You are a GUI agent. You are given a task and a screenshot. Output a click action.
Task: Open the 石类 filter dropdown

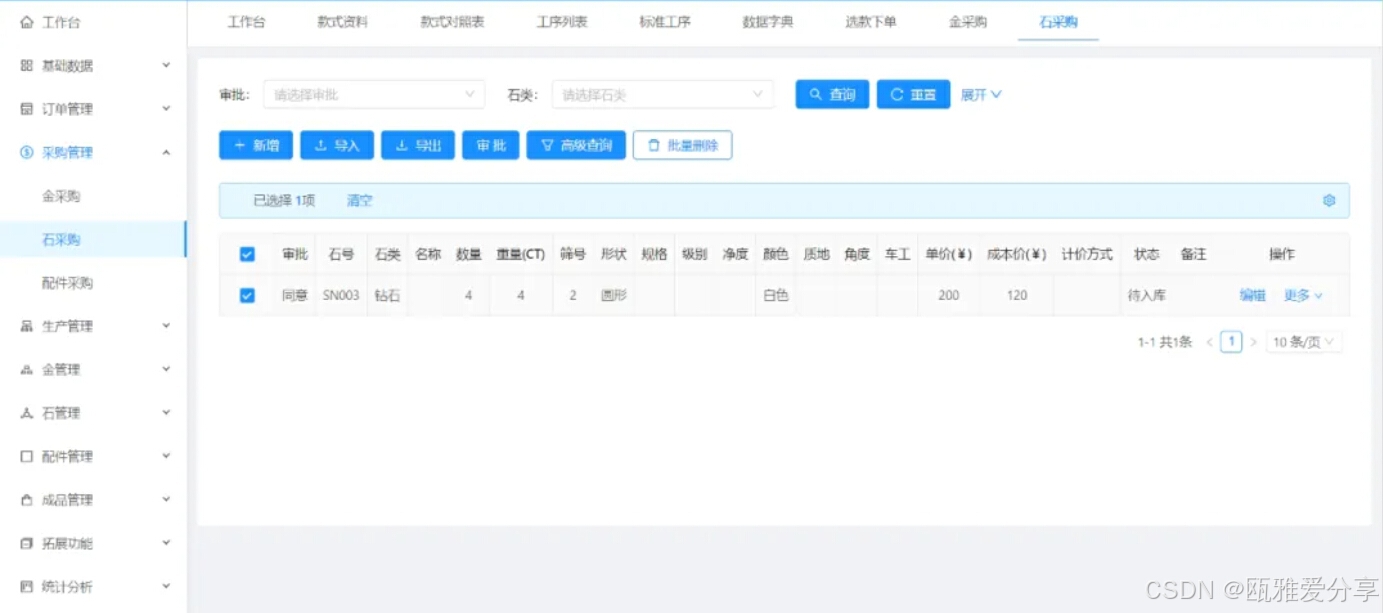pyautogui.click(x=662, y=94)
